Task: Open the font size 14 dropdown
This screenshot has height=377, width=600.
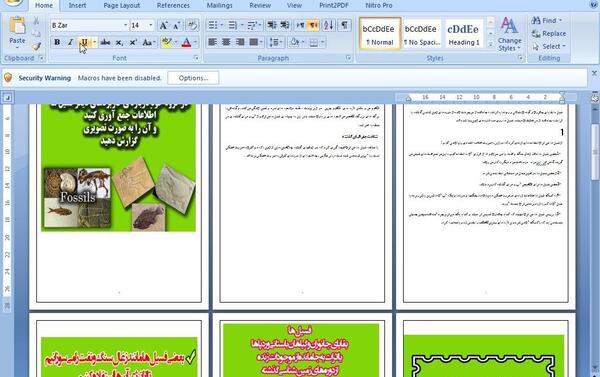Action: click(151, 25)
